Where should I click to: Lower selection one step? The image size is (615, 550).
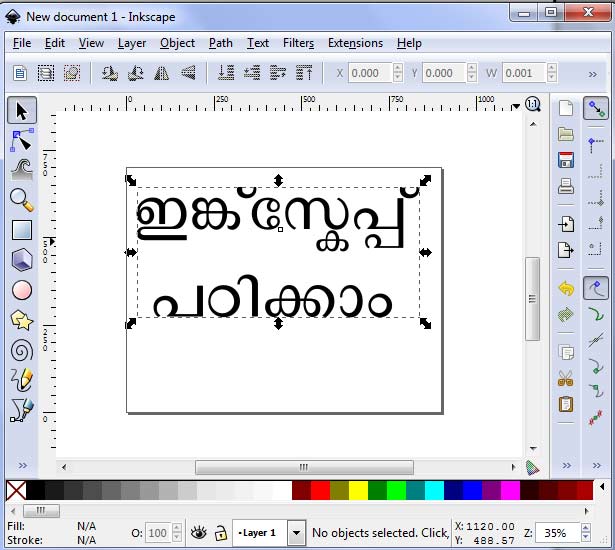point(252,73)
